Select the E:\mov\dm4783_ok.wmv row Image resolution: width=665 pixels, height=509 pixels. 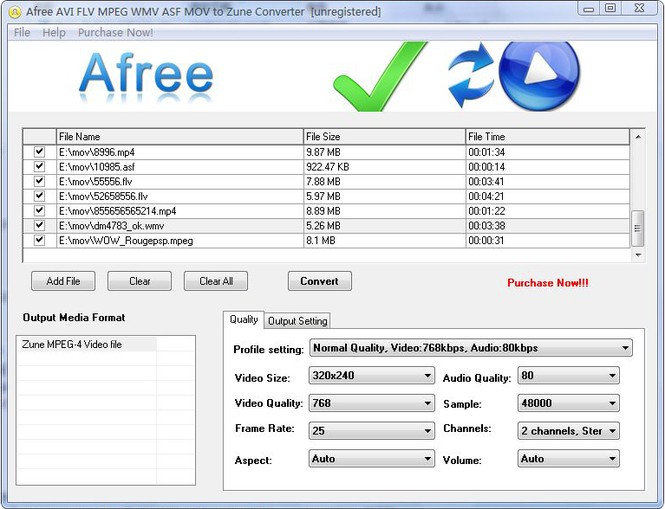point(326,226)
